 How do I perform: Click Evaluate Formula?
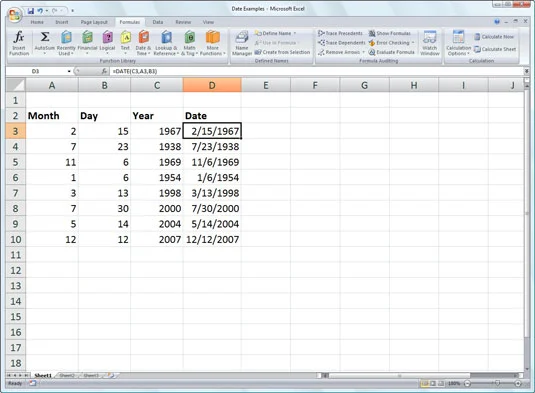[x=392, y=52]
